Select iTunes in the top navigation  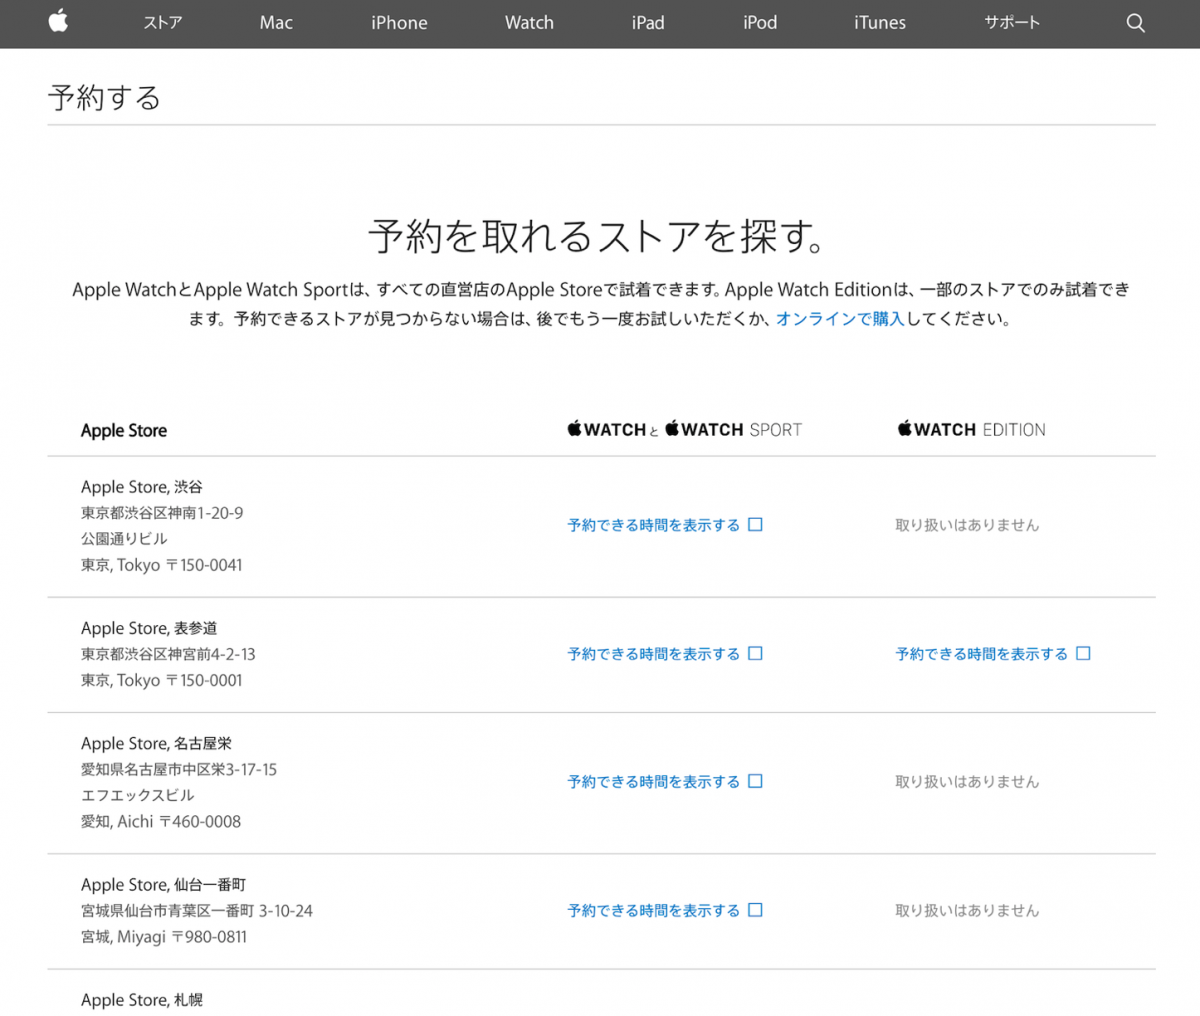point(880,22)
